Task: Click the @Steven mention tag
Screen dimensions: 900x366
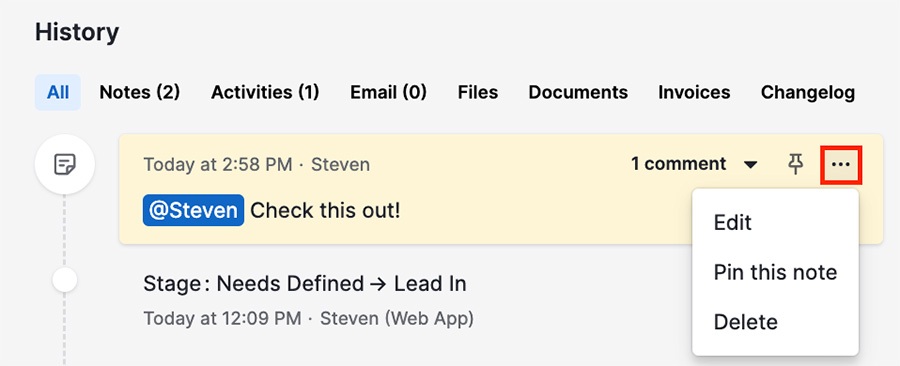Action: pos(193,211)
